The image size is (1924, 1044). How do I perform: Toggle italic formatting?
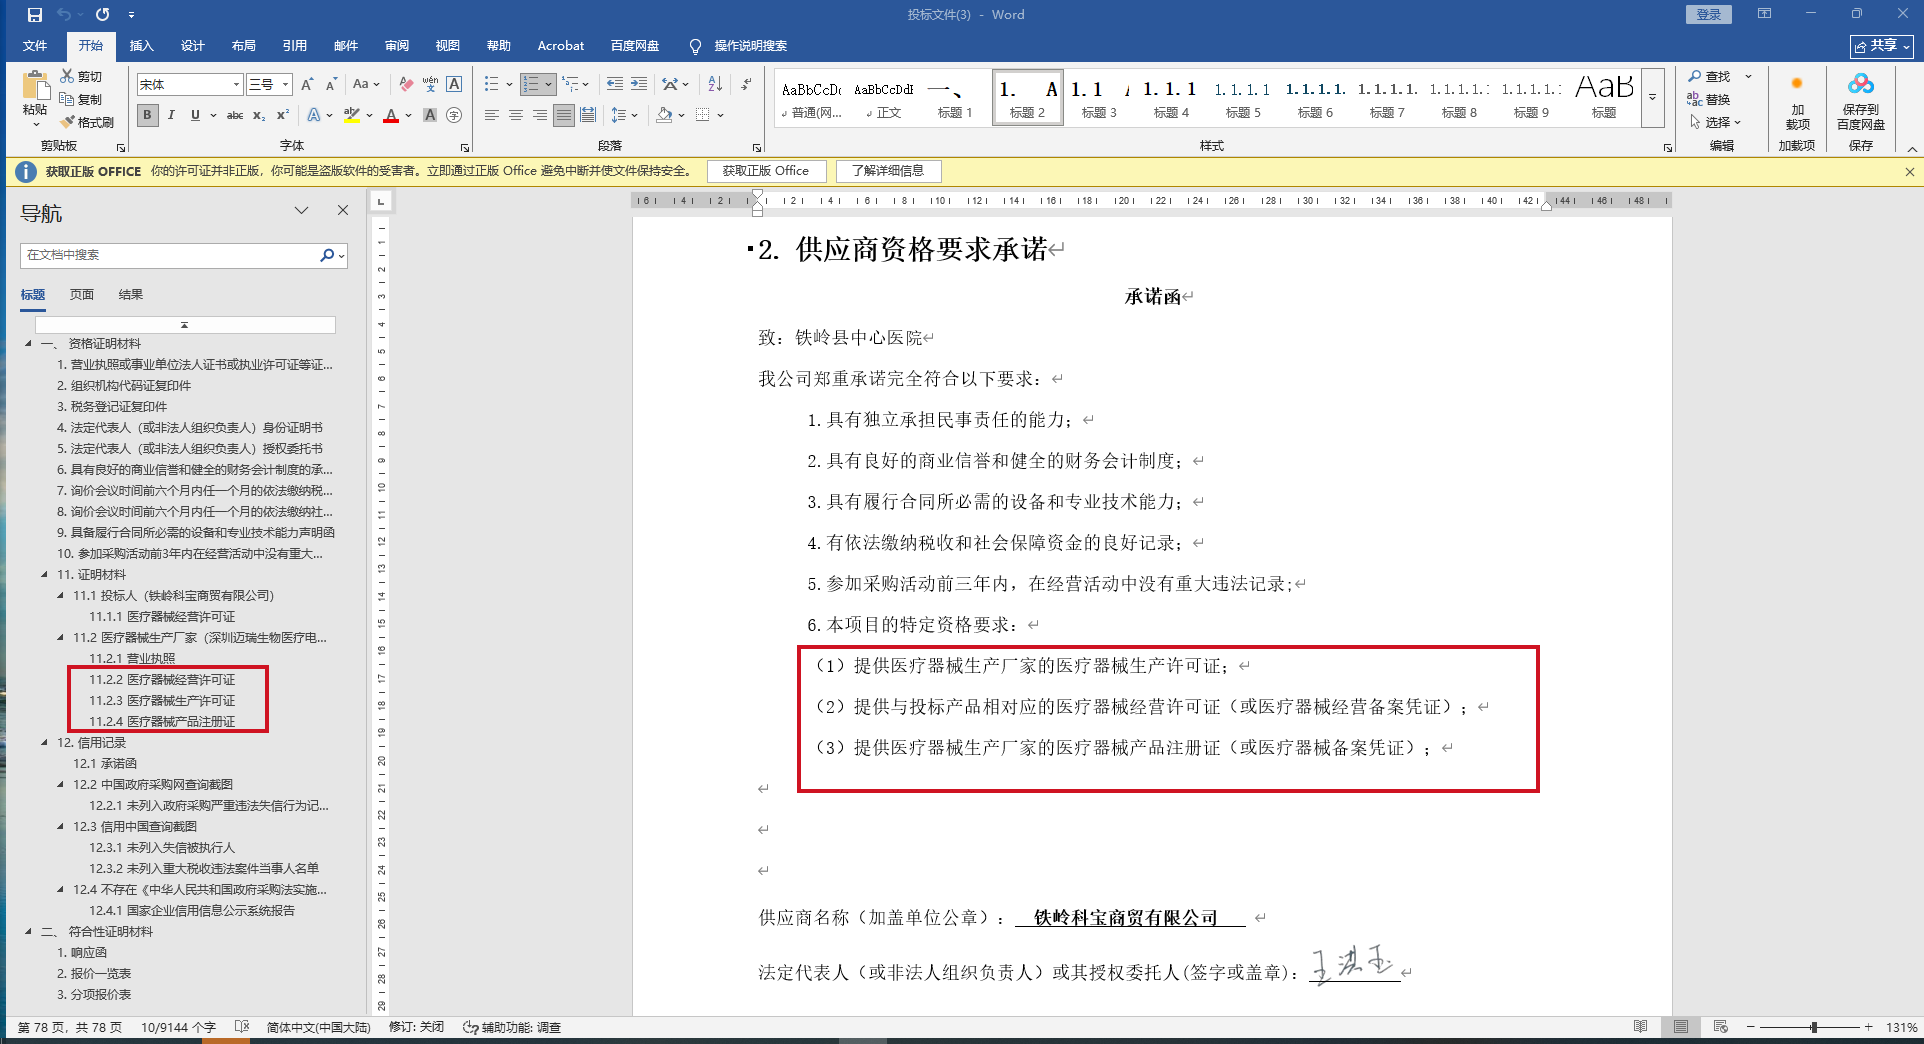[x=171, y=115]
